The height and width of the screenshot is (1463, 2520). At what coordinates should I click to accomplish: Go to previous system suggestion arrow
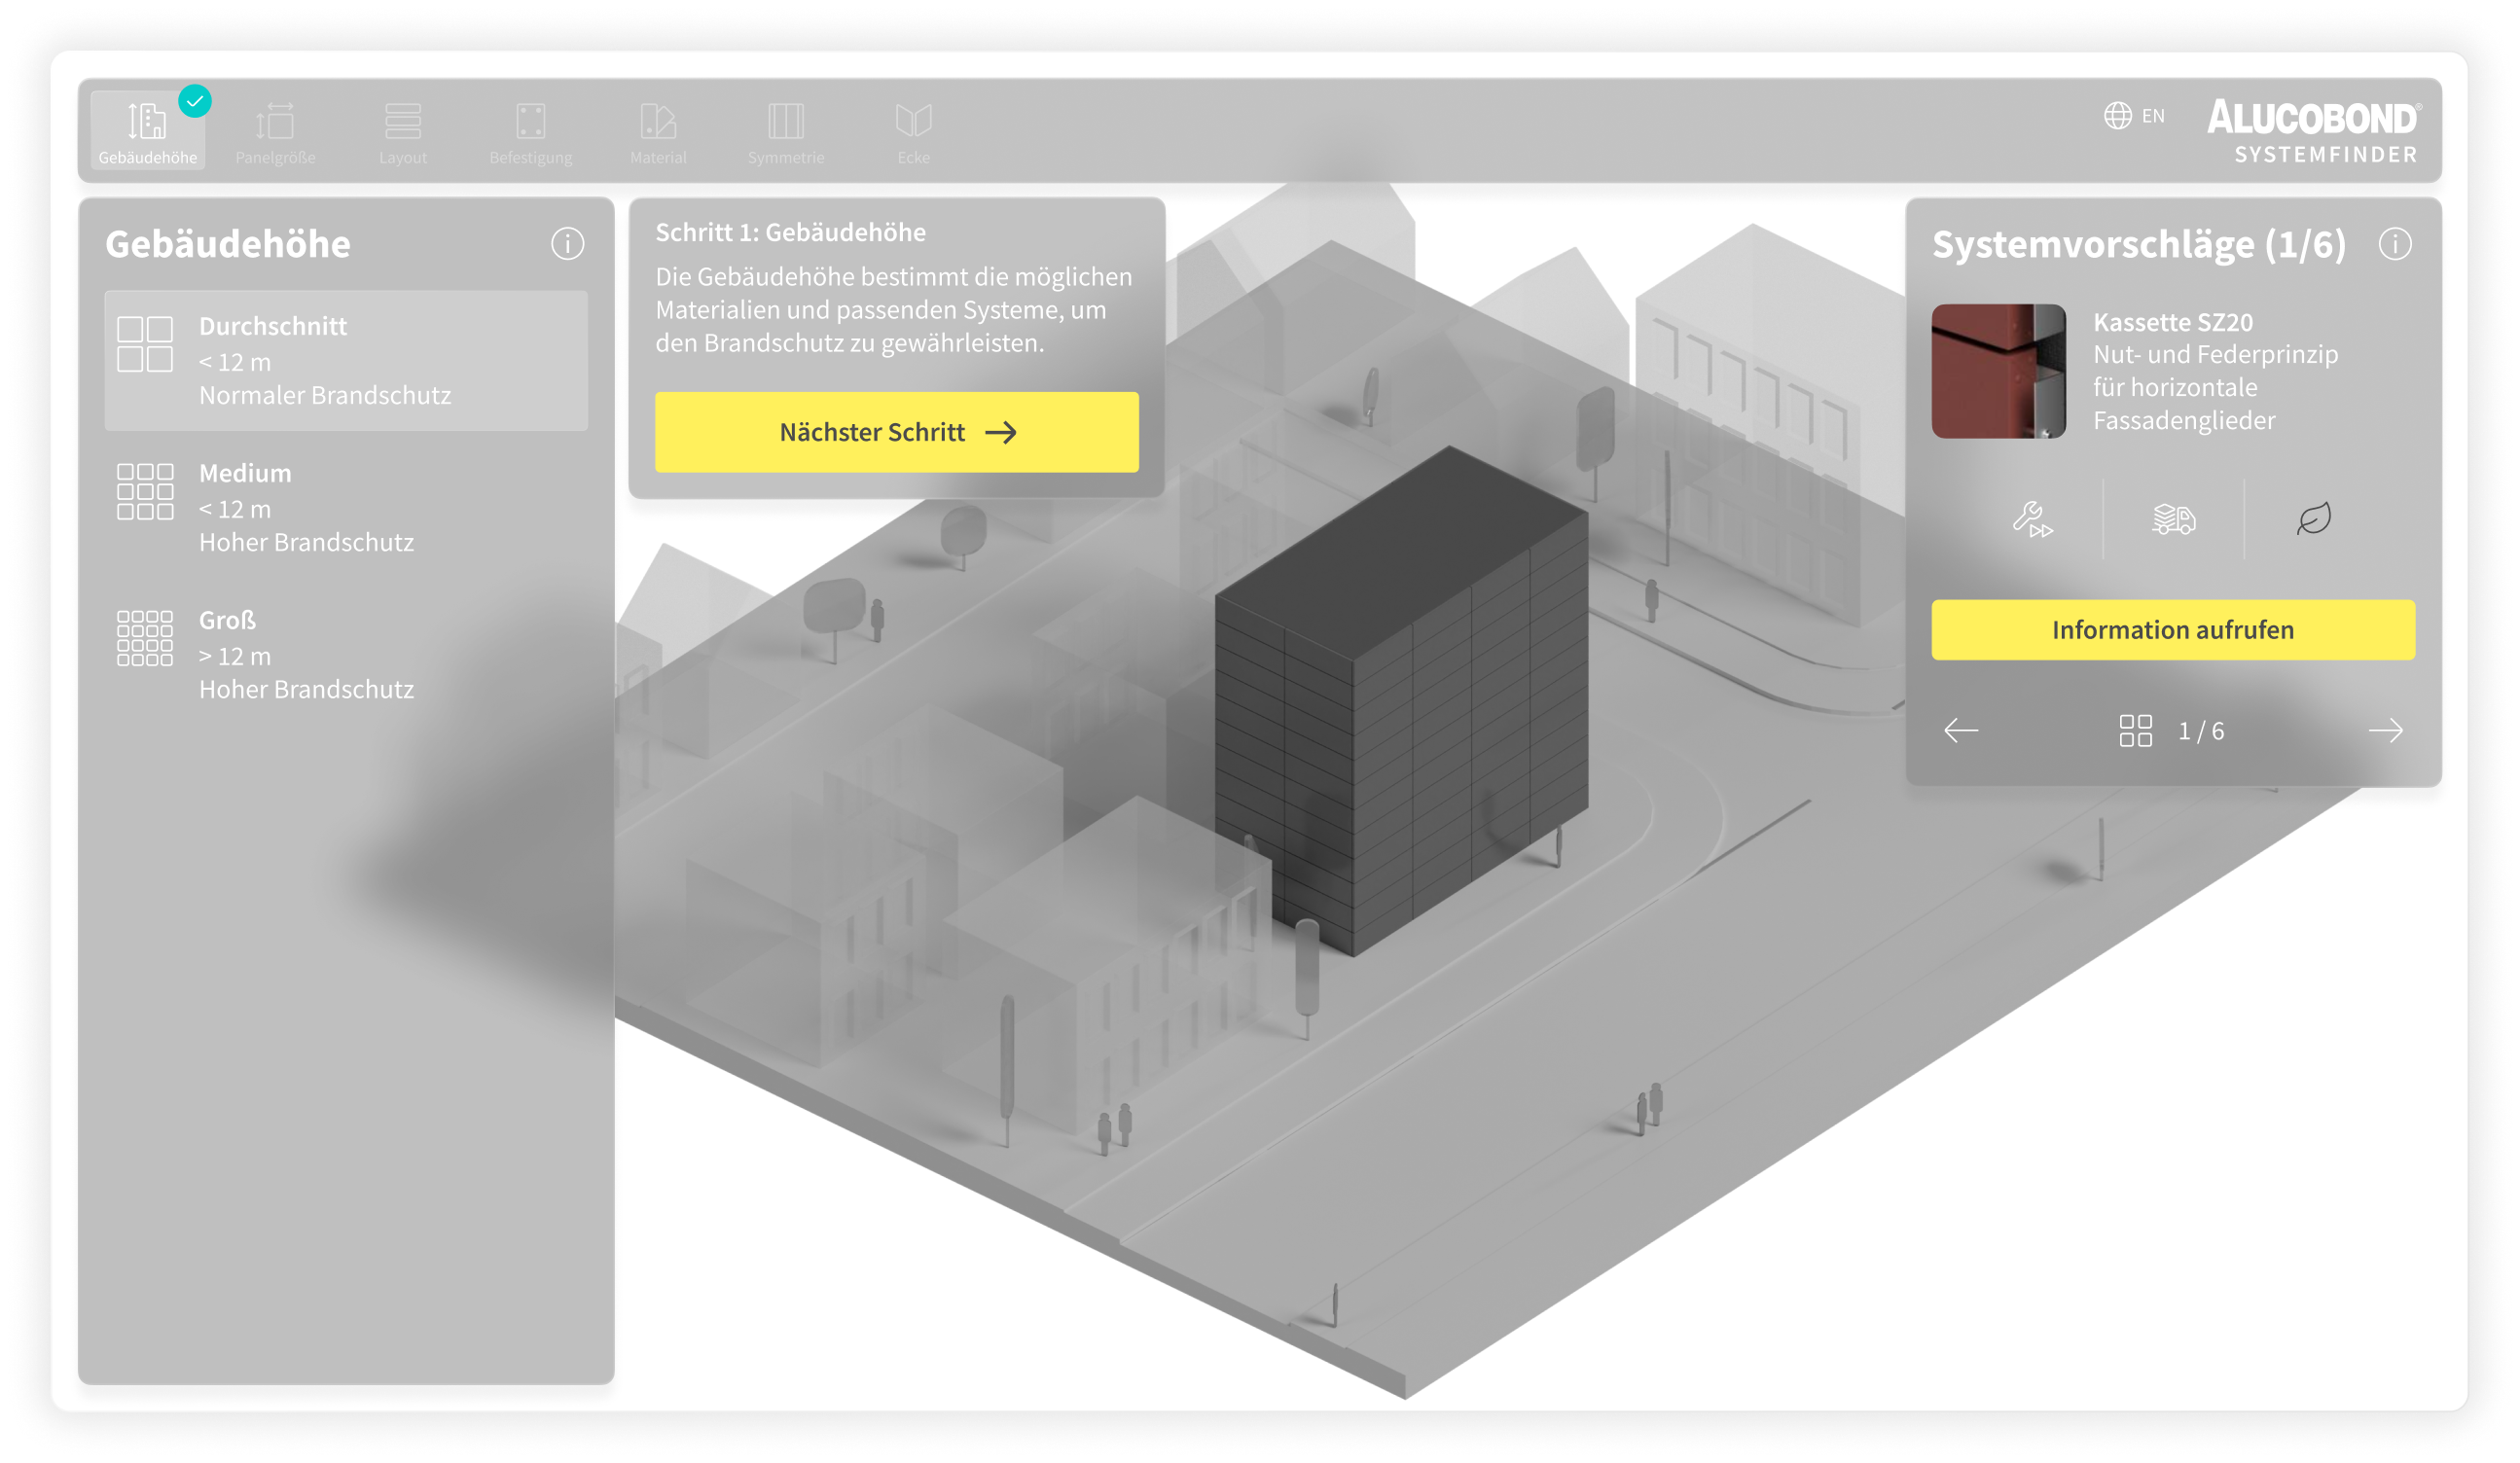click(1961, 731)
